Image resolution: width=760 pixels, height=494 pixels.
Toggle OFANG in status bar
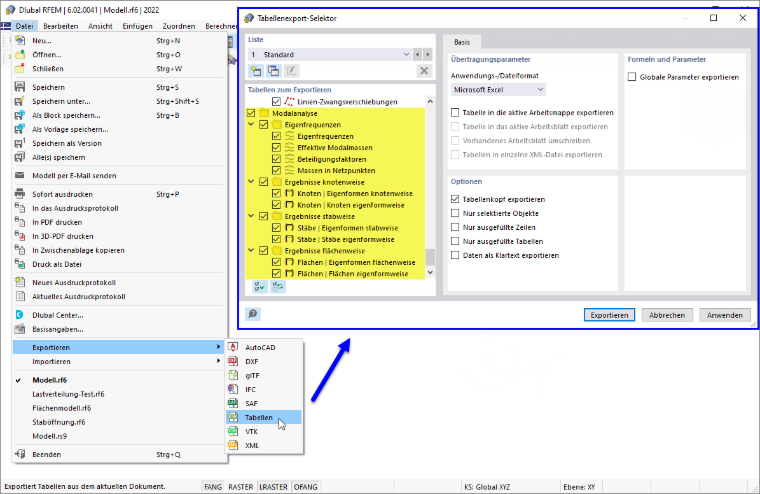[305, 487]
